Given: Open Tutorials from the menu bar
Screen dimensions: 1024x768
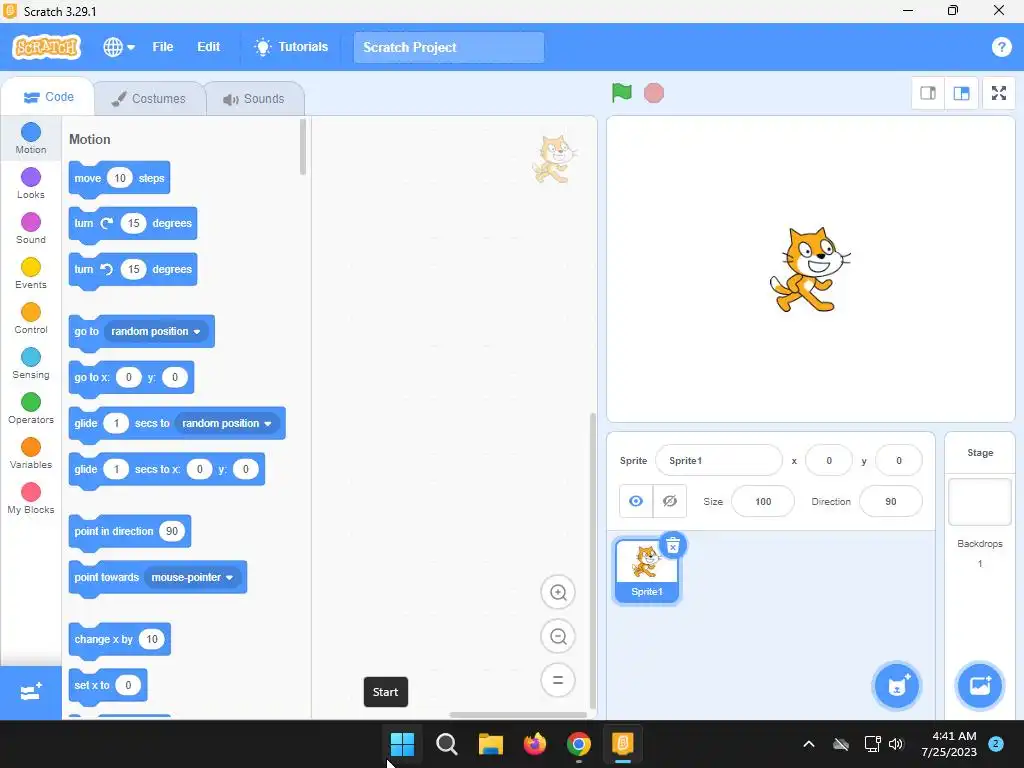Looking at the screenshot, I should [x=291, y=47].
